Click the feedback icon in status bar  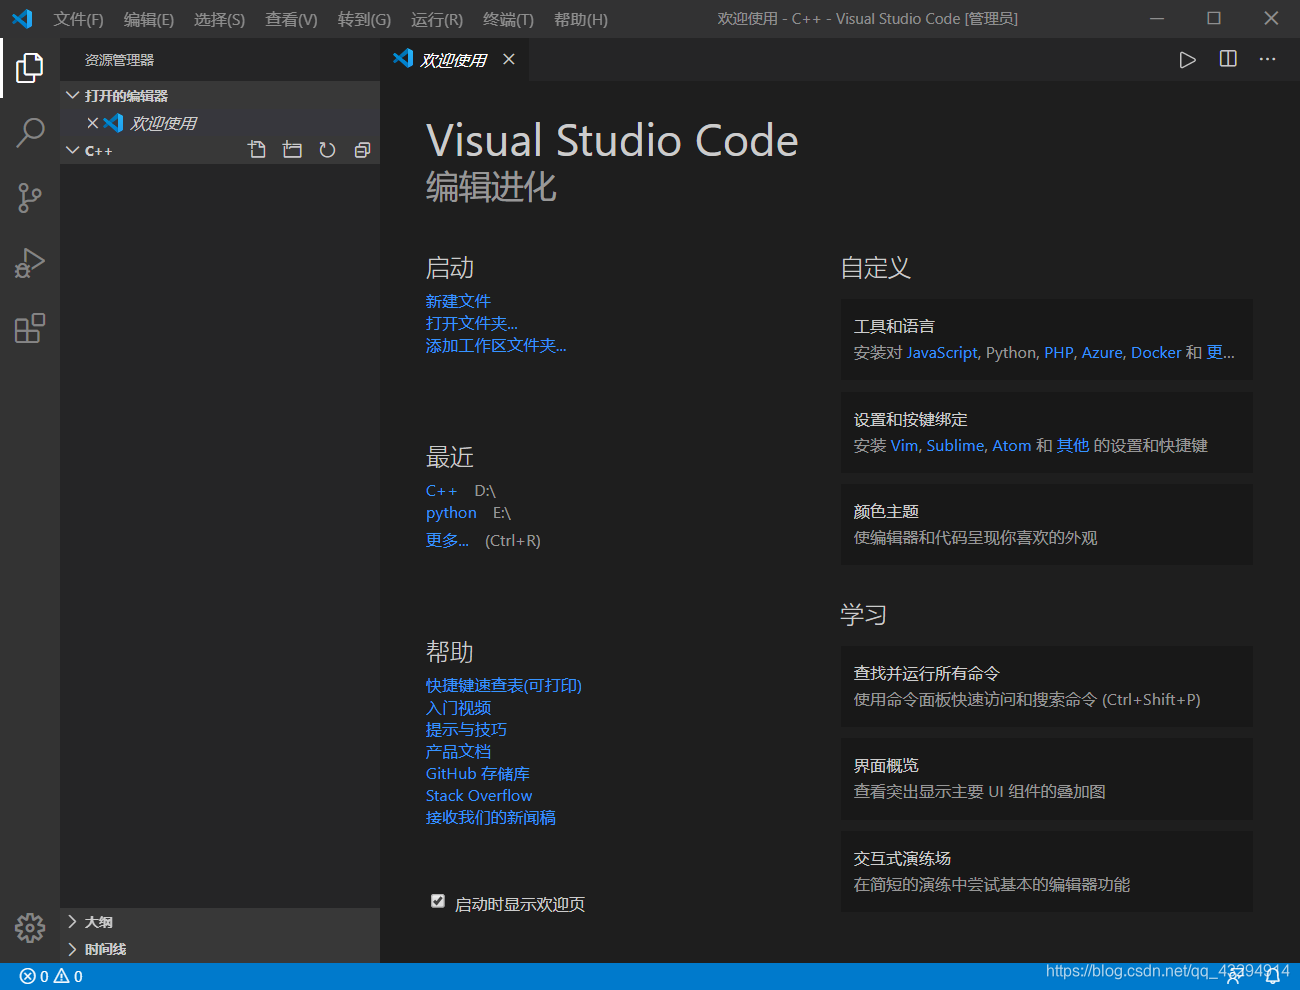point(1235,977)
